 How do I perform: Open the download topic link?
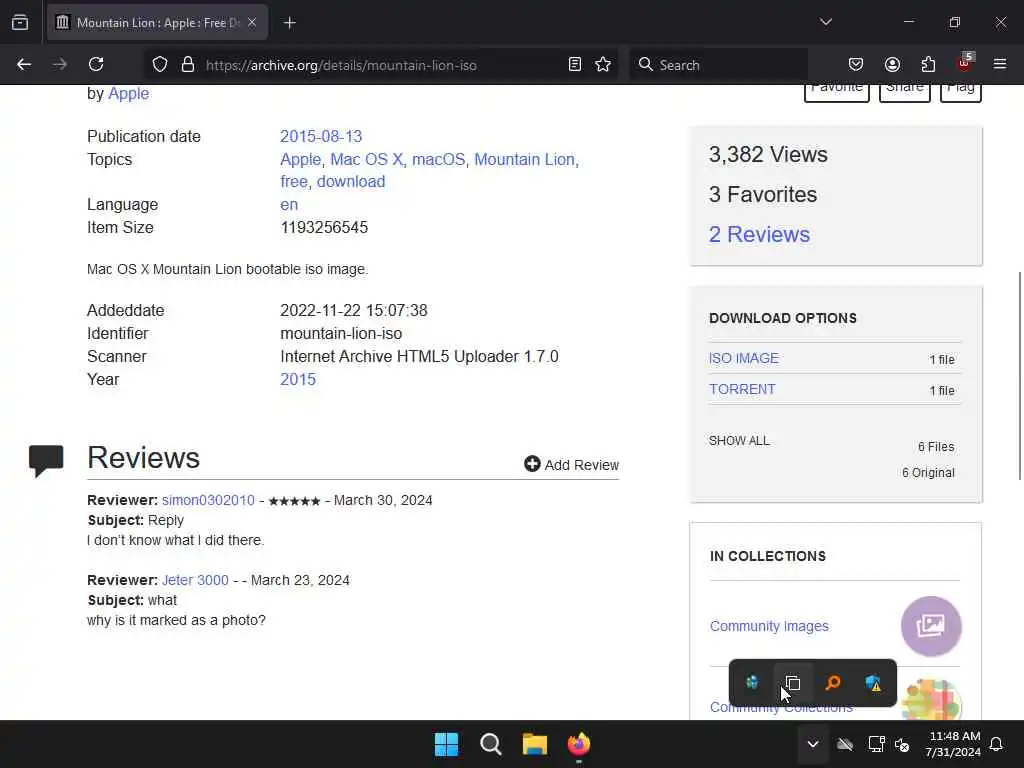point(351,182)
